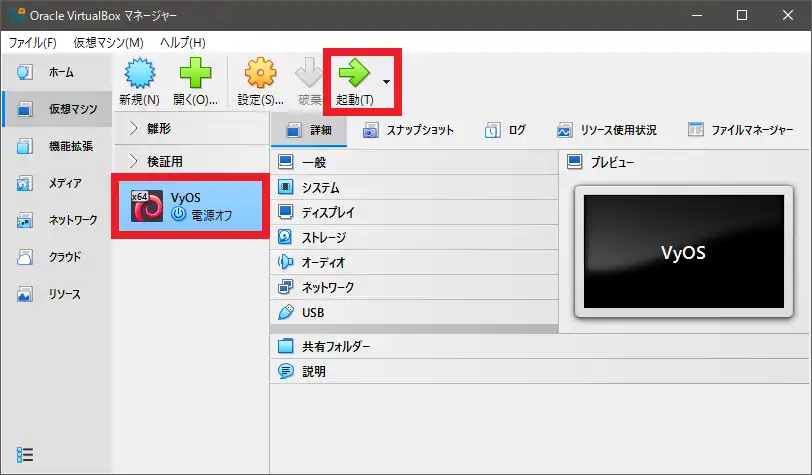Click the list view icon at sidebar bottom
Image resolution: width=812 pixels, height=475 pixels.
(24, 455)
